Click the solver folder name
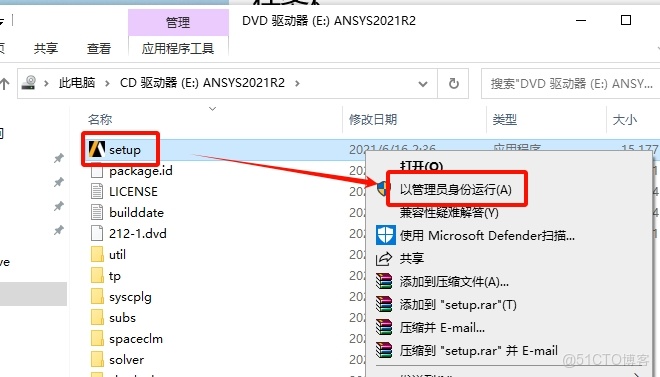This screenshot has width=660, height=377. pos(126,360)
